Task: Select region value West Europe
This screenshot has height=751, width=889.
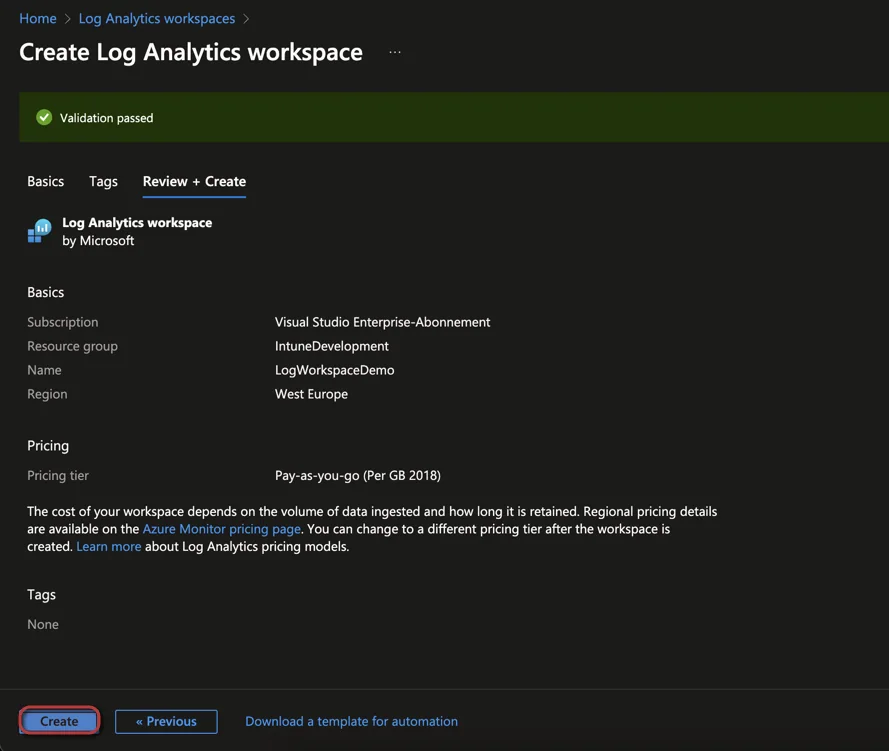Action: tap(311, 394)
